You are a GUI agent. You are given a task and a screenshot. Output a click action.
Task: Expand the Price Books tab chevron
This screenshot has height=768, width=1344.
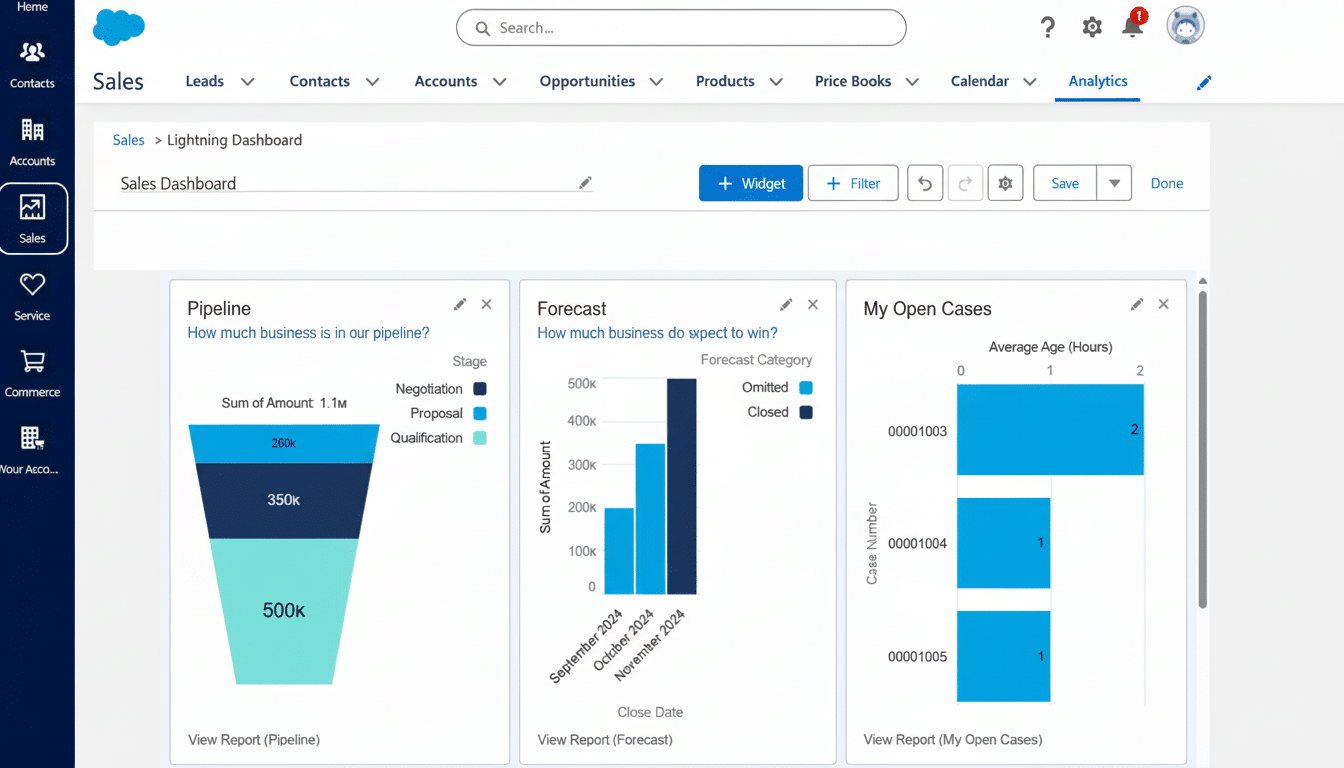(x=911, y=81)
